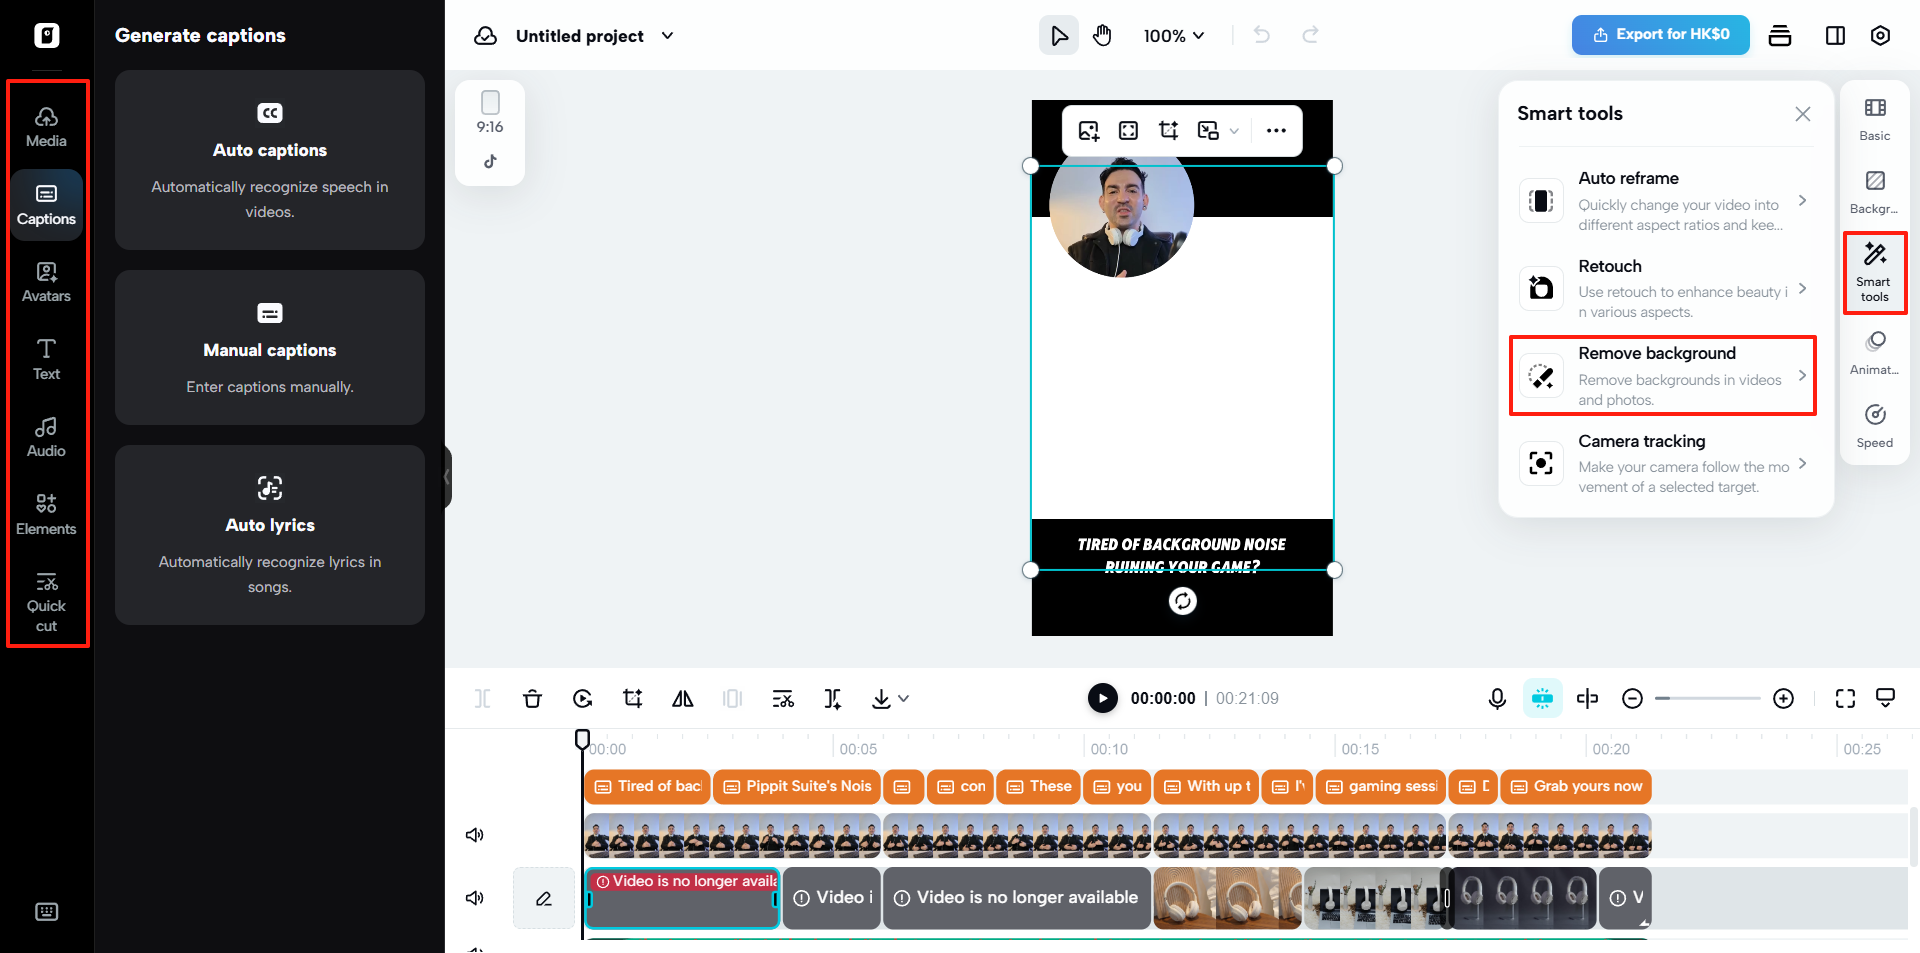This screenshot has width=1920, height=953.
Task: Open the Elements panel
Action: click(x=46, y=514)
